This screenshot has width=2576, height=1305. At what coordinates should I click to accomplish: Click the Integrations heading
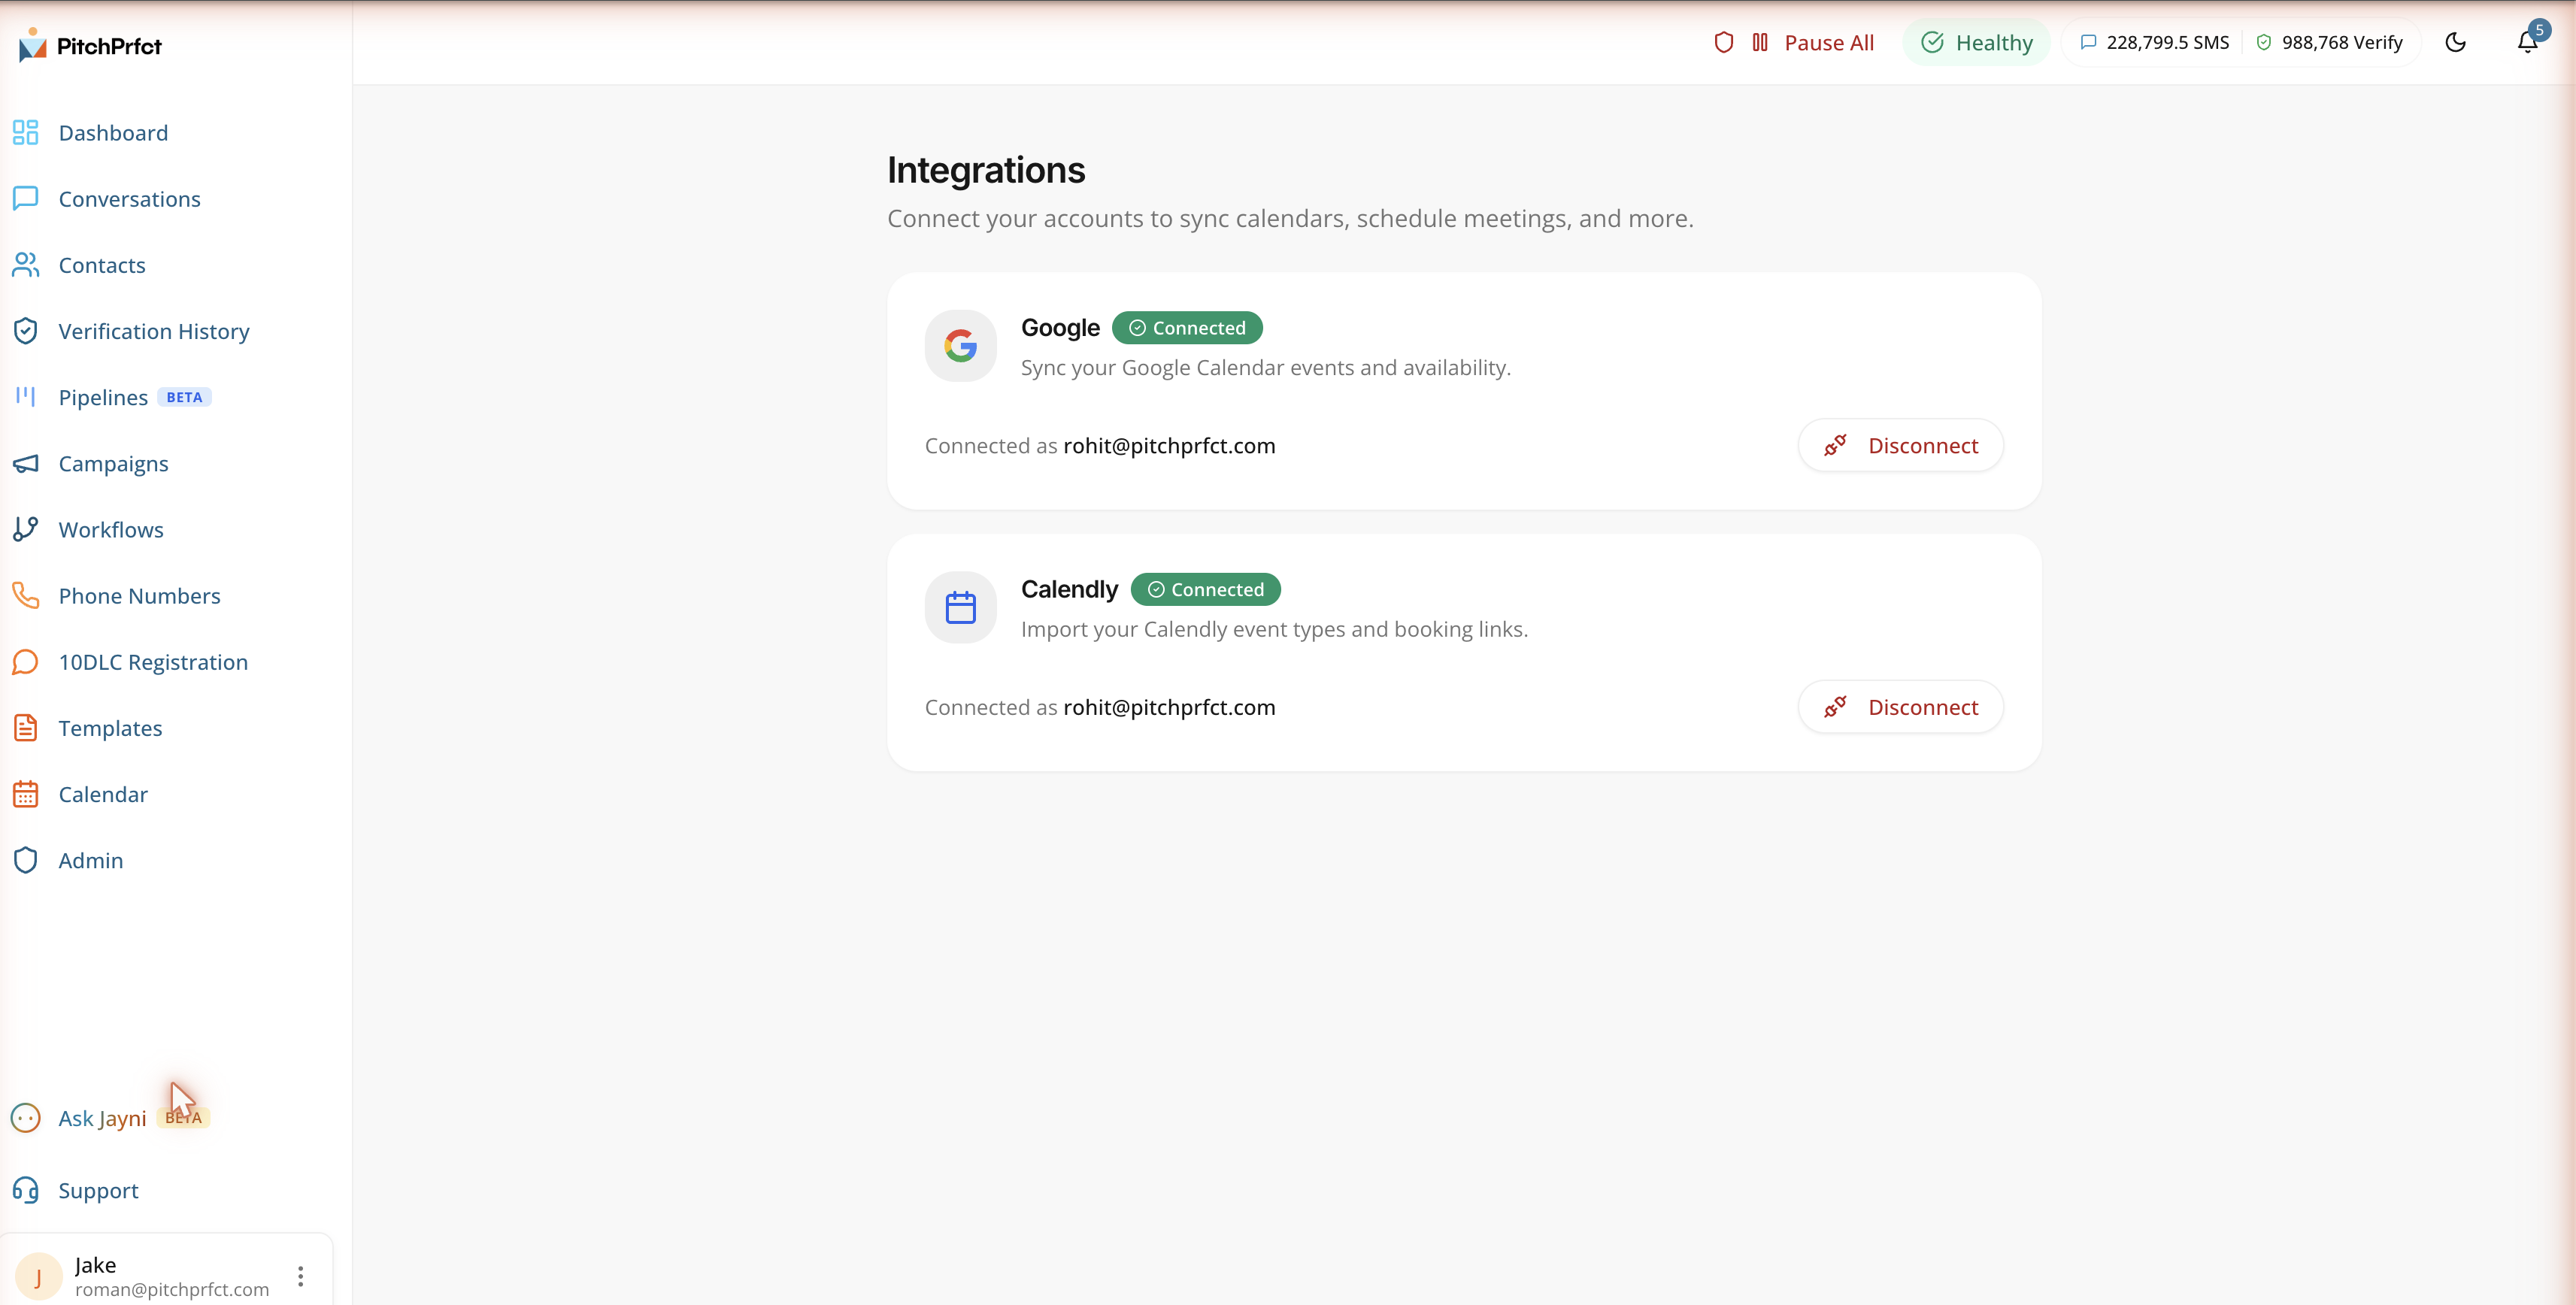pyautogui.click(x=985, y=170)
